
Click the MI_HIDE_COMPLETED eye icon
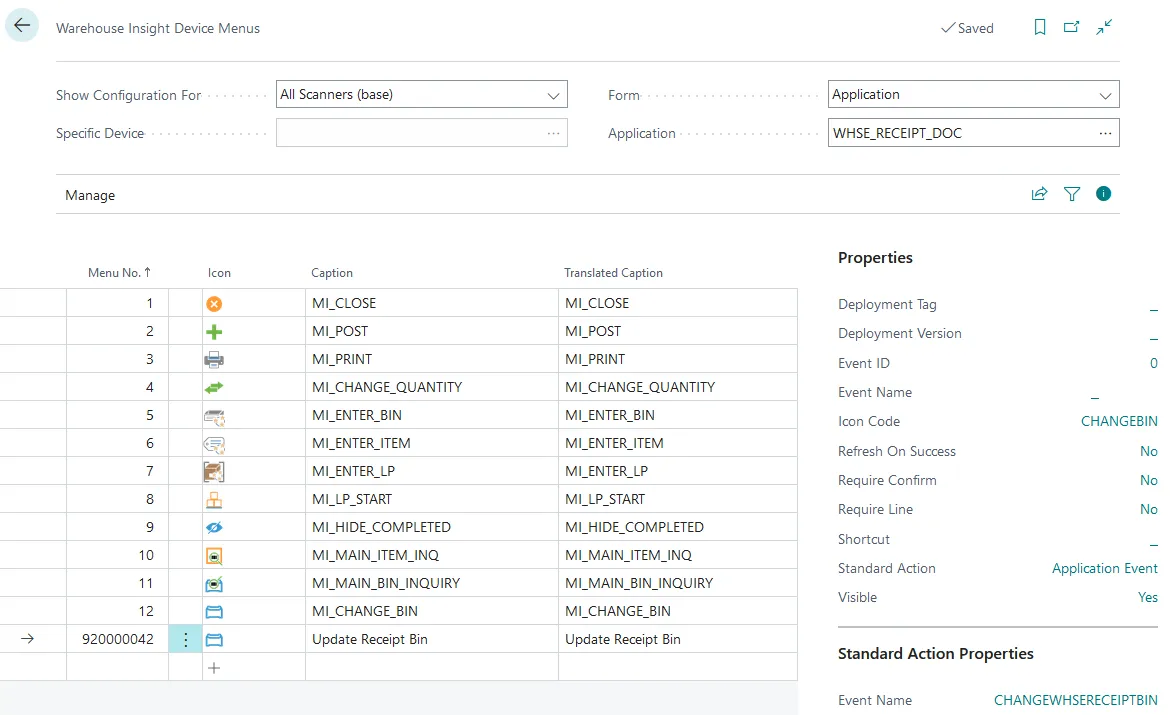tap(214, 527)
